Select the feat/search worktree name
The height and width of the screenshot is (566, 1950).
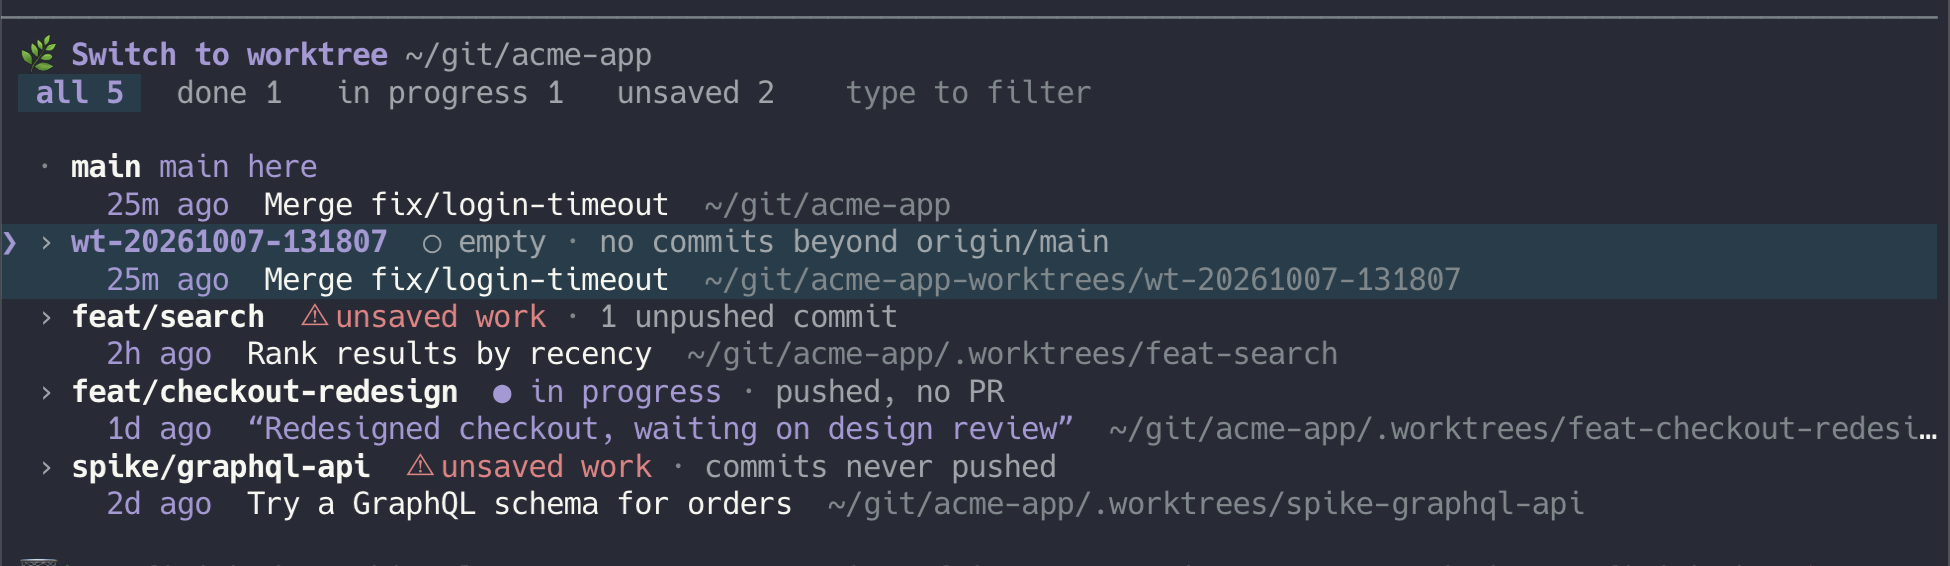pyautogui.click(x=168, y=317)
